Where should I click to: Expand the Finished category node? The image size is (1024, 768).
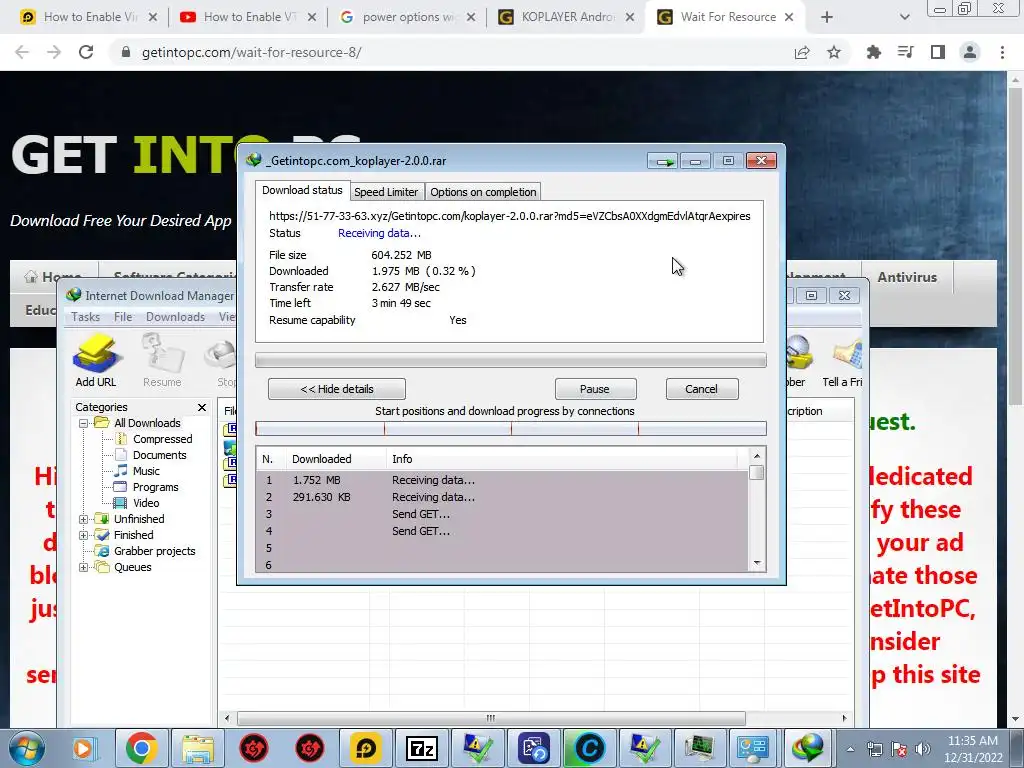(84, 536)
